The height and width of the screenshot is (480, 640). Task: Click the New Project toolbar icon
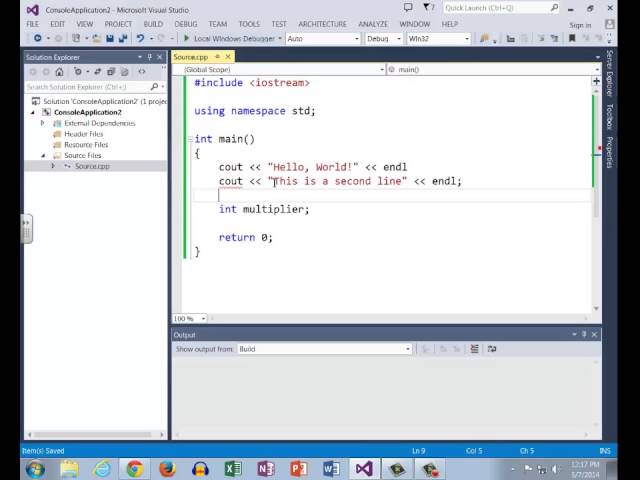pos(76,38)
